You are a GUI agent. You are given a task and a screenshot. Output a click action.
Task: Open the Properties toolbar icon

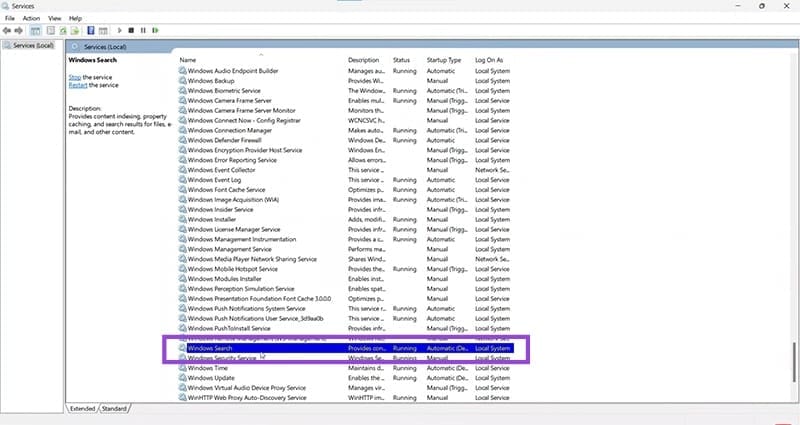pyautogui.click(x=51, y=31)
